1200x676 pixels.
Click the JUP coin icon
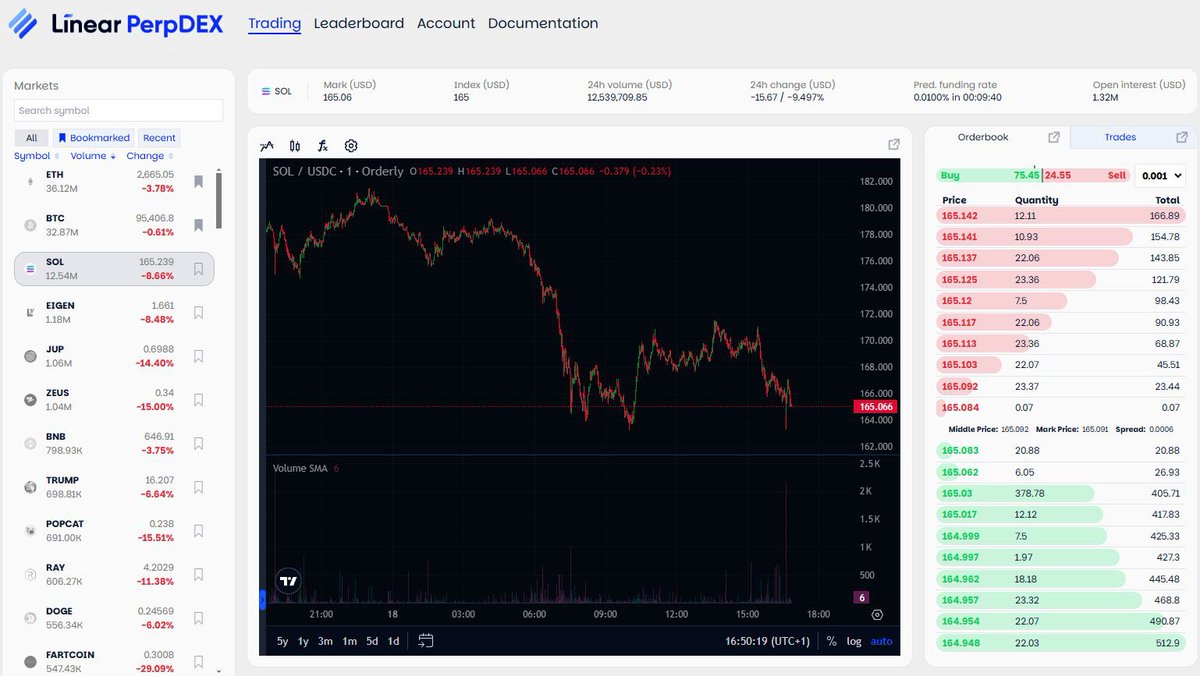click(x=30, y=356)
